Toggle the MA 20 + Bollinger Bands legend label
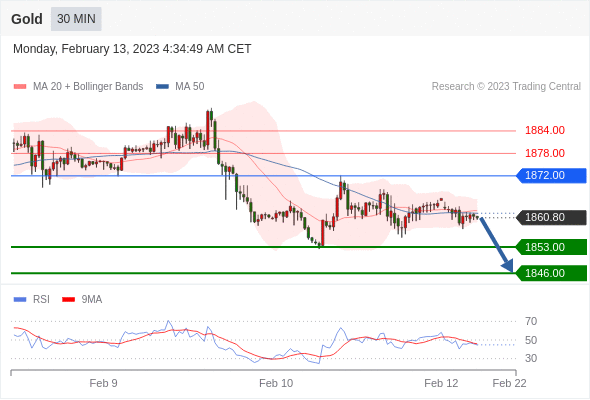 click(x=88, y=87)
